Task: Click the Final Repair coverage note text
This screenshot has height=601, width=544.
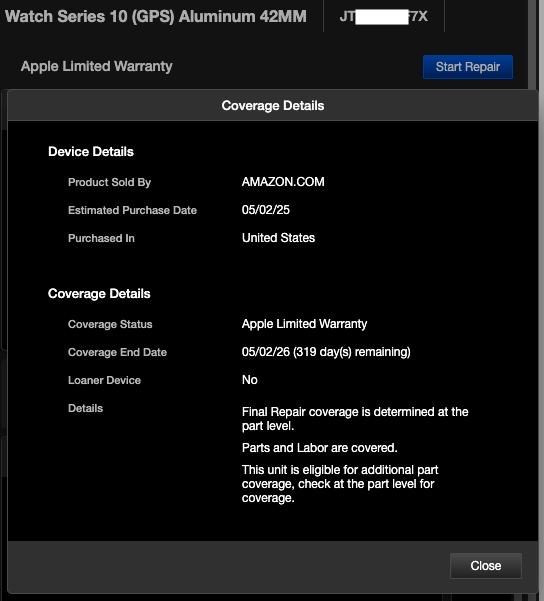Action: click(x=355, y=419)
